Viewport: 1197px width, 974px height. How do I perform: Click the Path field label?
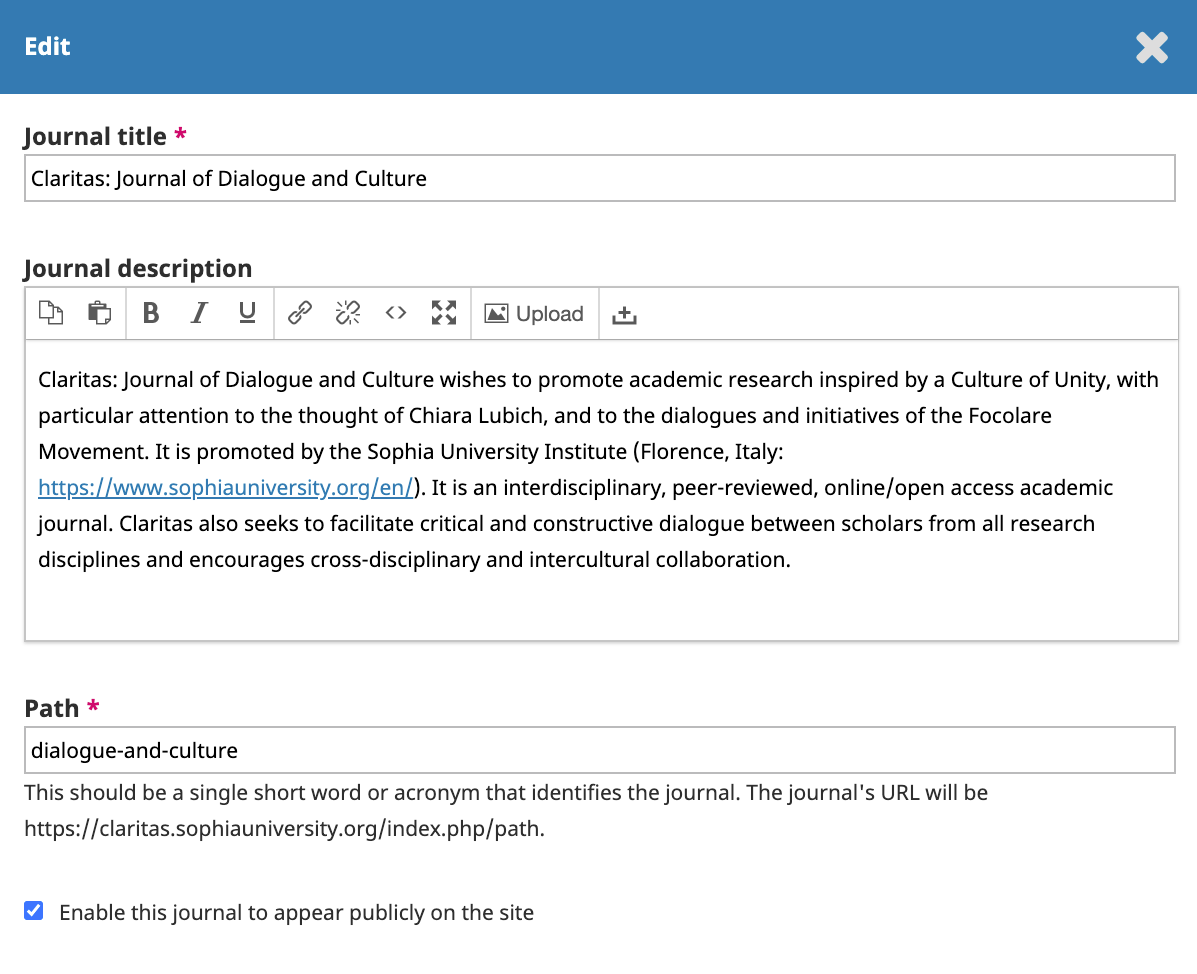(52, 708)
